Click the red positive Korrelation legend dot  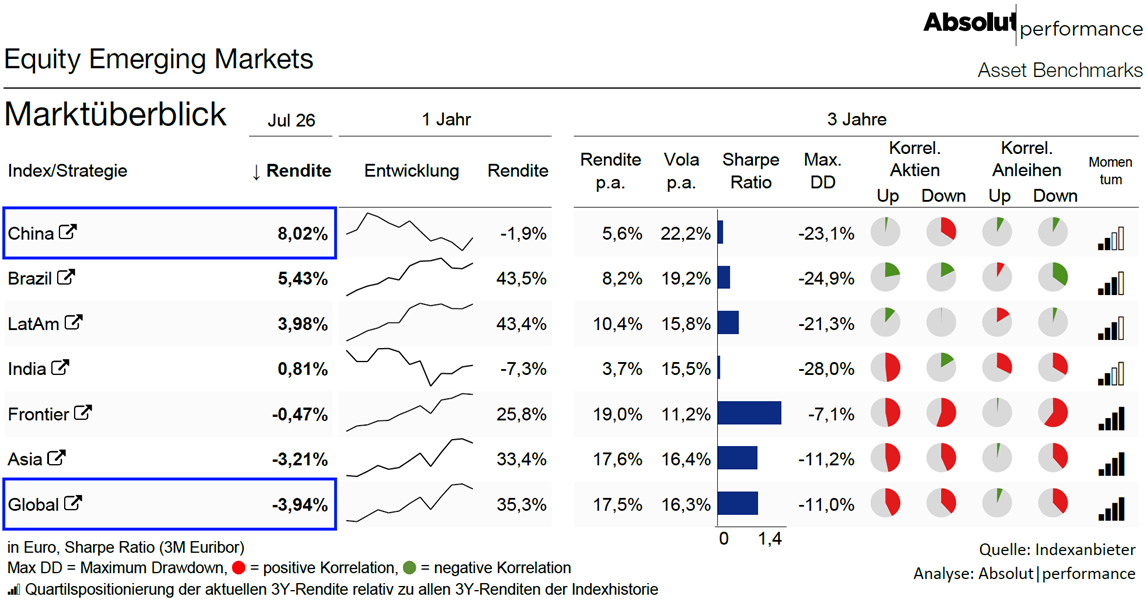pos(238,568)
